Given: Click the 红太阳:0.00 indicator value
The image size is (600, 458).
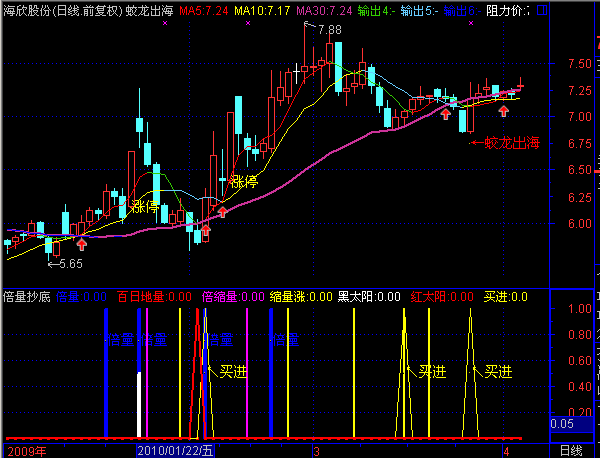Looking at the screenshot, I should (442, 297).
